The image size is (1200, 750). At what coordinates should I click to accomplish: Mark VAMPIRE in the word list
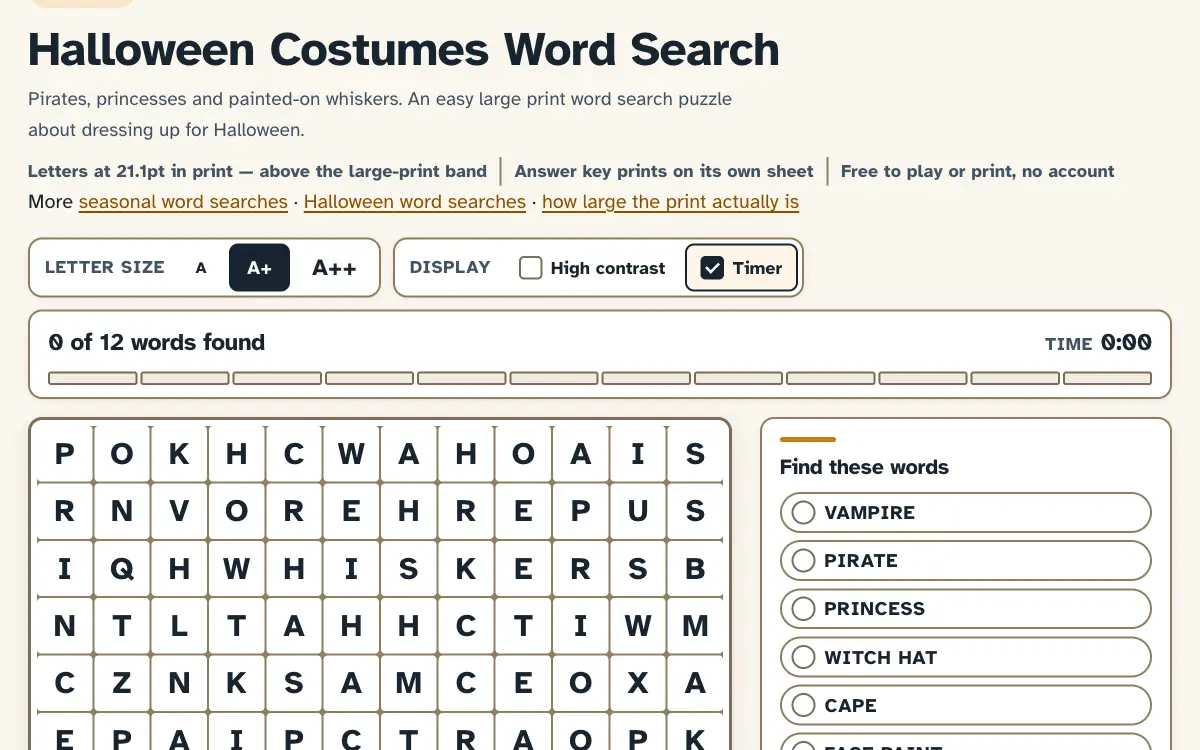(965, 512)
